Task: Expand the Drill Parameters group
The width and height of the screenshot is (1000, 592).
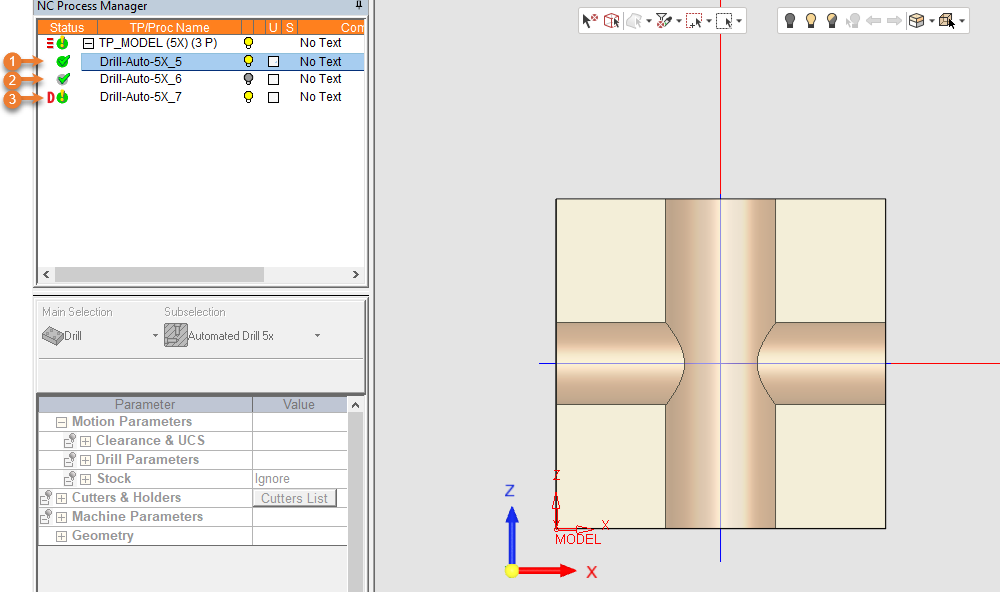Action: pos(85,460)
